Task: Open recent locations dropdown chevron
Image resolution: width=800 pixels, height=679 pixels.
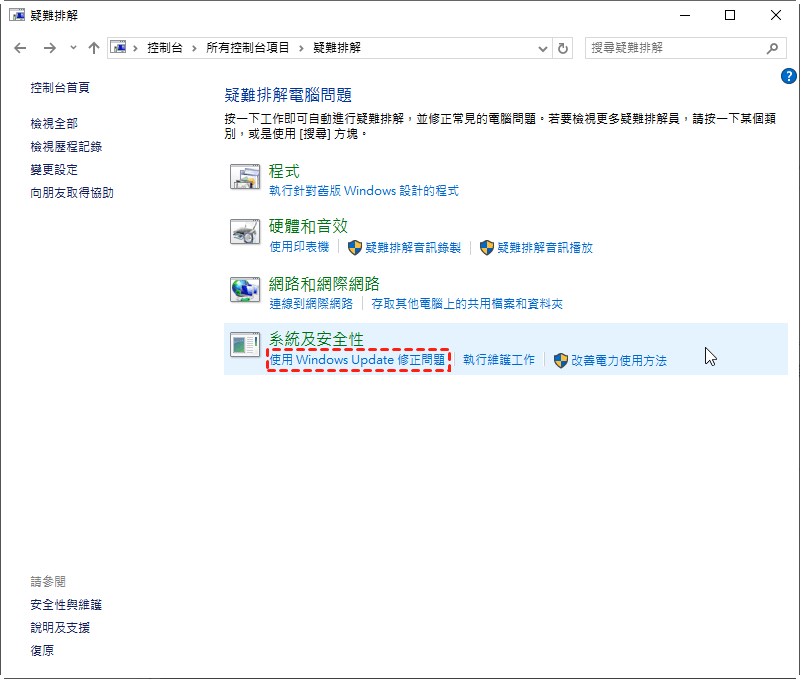Action: 73,48
